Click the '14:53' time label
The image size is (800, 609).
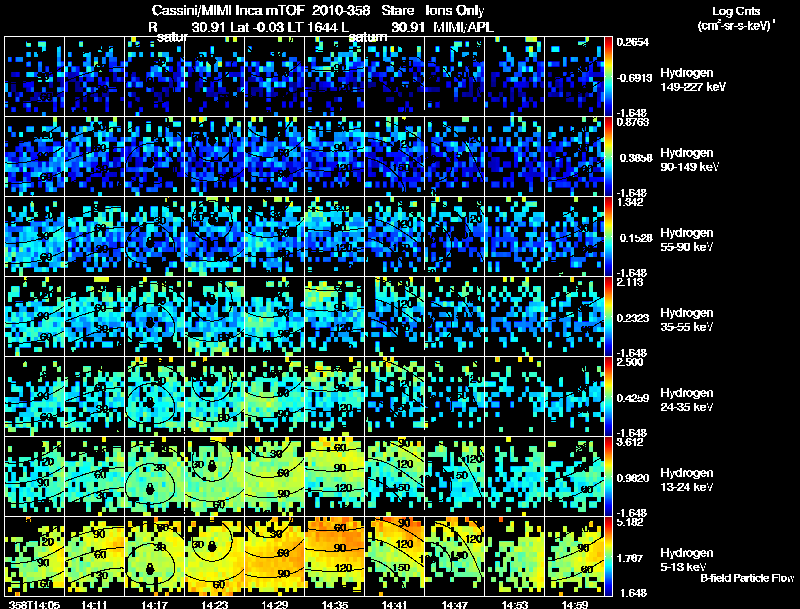pos(515,604)
